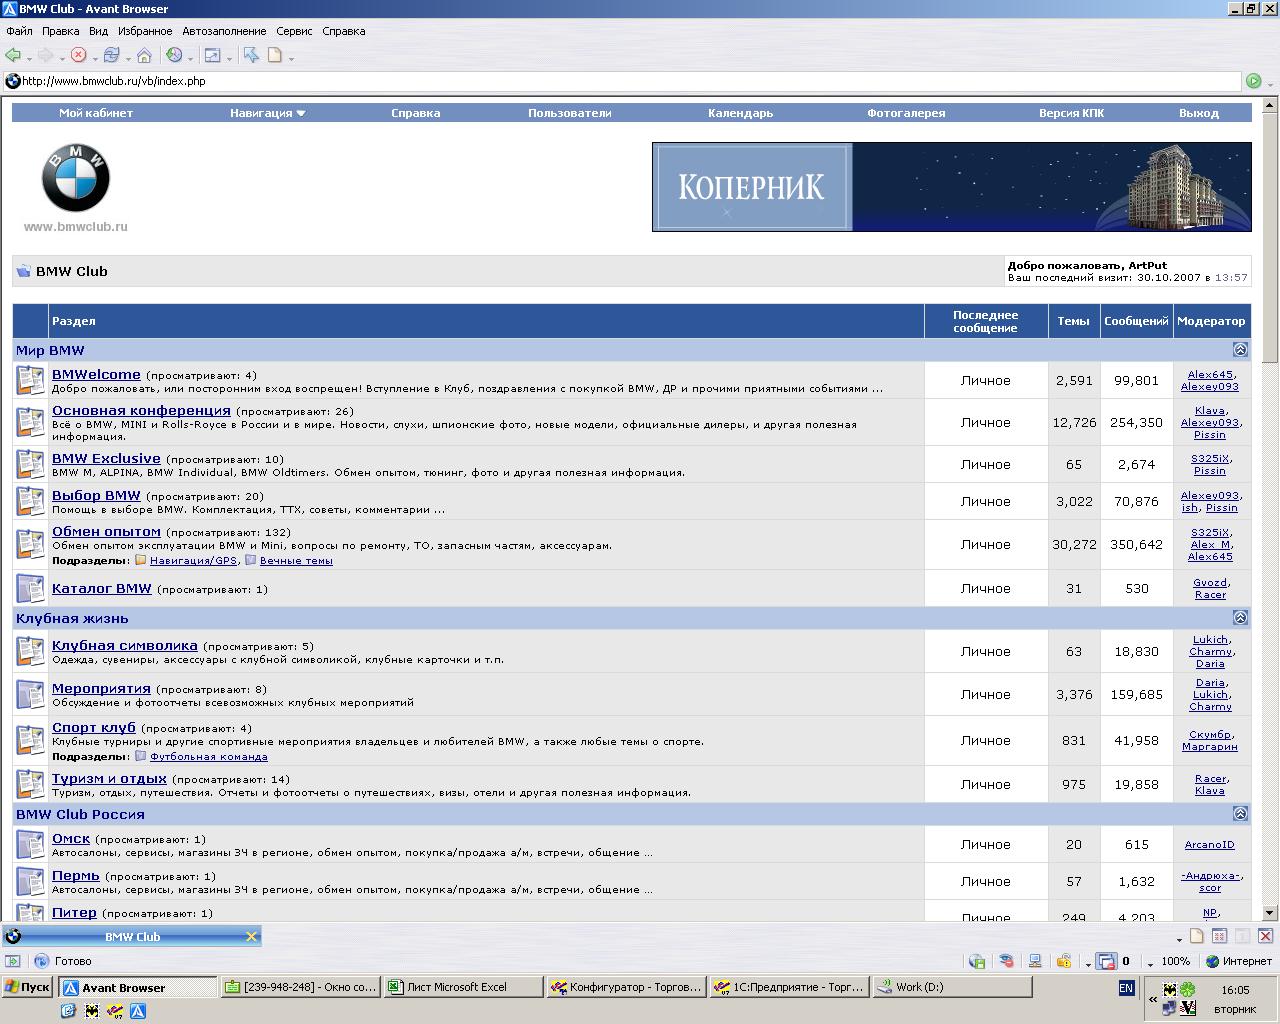Open the Избранное menu
This screenshot has width=1280, height=1024.
pyautogui.click(x=145, y=31)
